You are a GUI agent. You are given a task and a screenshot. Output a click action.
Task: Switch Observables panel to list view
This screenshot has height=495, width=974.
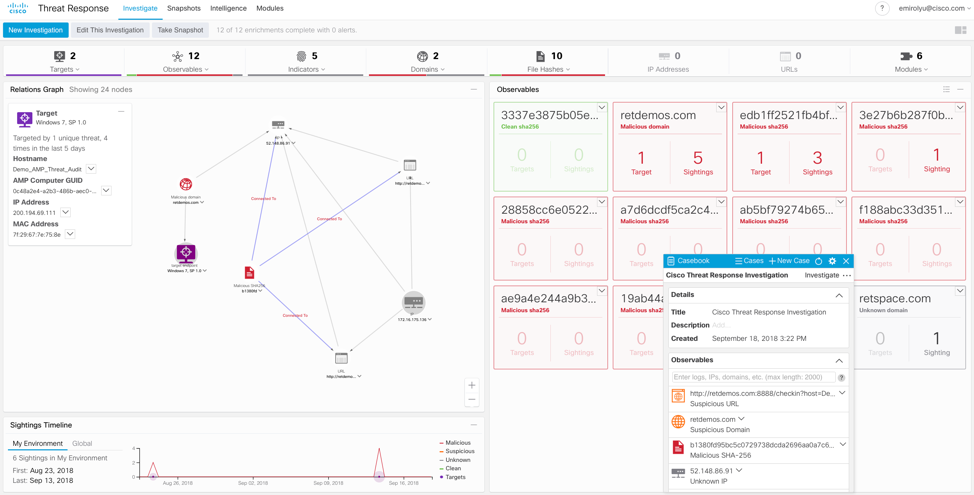click(946, 90)
